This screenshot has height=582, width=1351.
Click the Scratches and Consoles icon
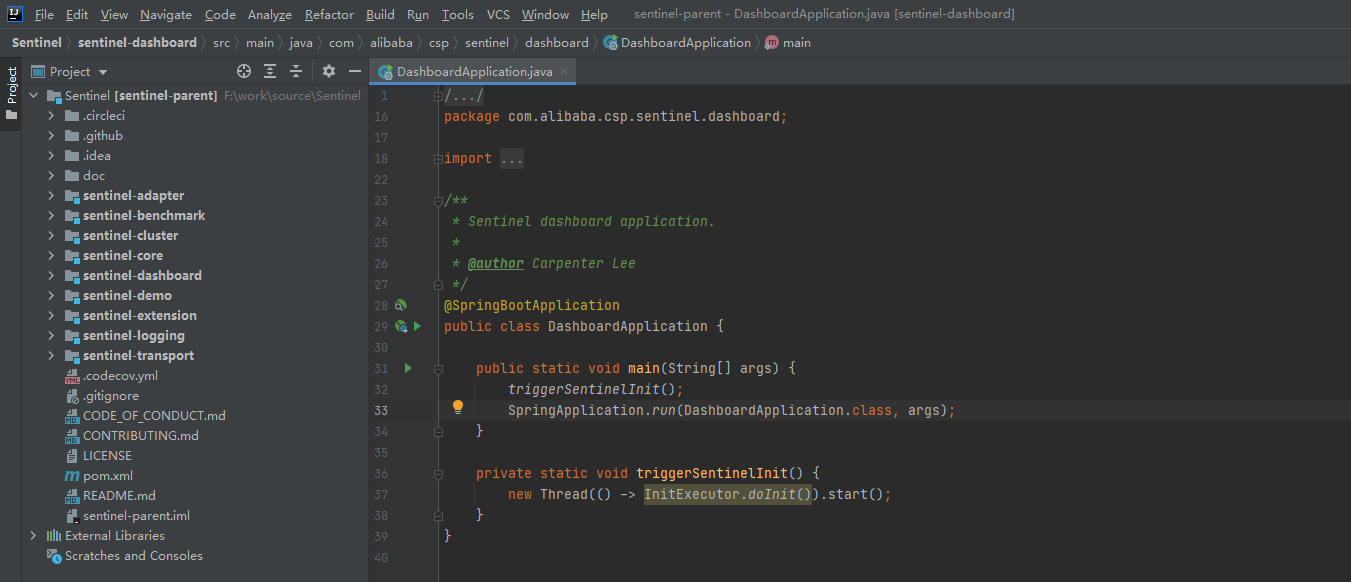[54, 556]
